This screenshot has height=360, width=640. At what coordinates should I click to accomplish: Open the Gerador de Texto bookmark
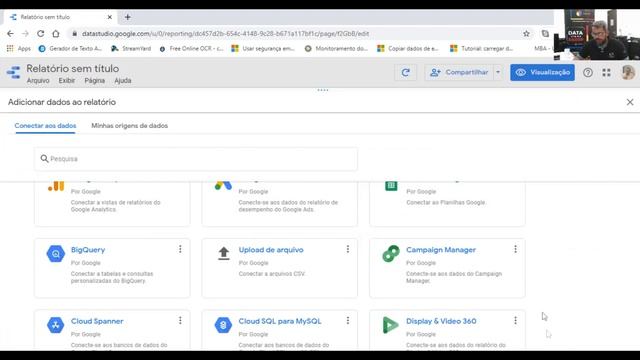(x=70, y=49)
